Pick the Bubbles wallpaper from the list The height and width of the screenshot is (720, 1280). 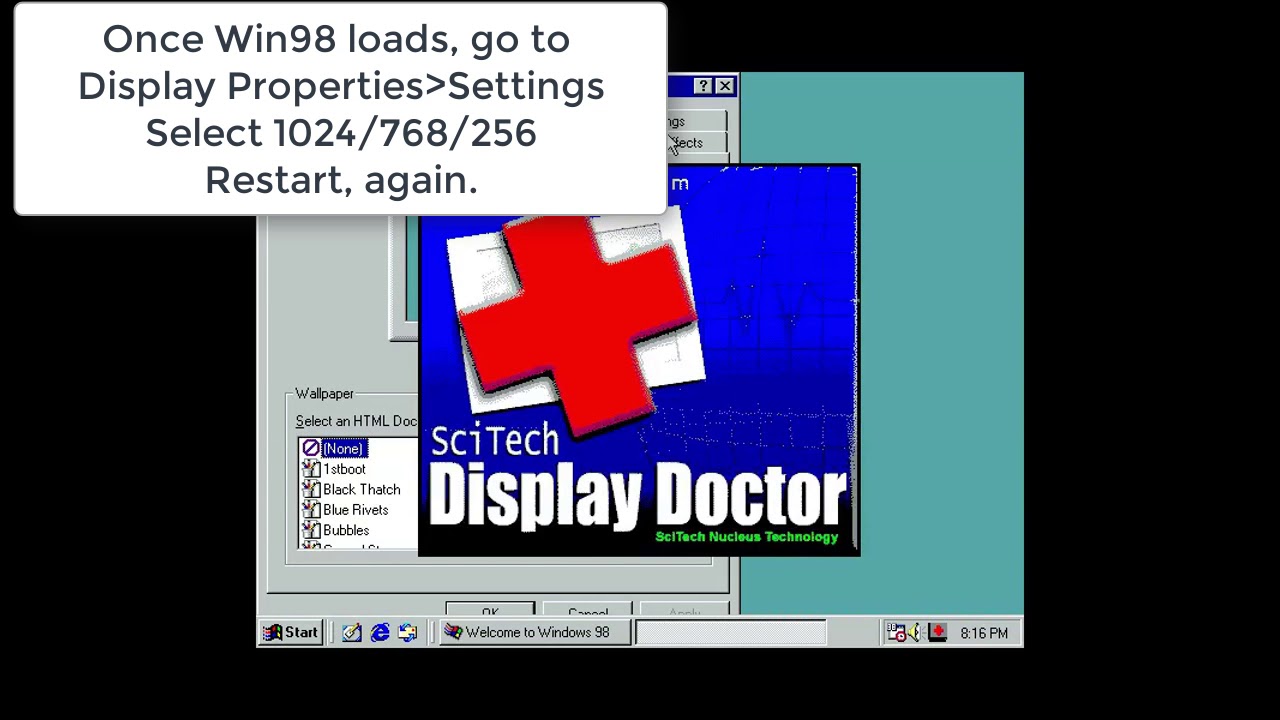tap(346, 530)
